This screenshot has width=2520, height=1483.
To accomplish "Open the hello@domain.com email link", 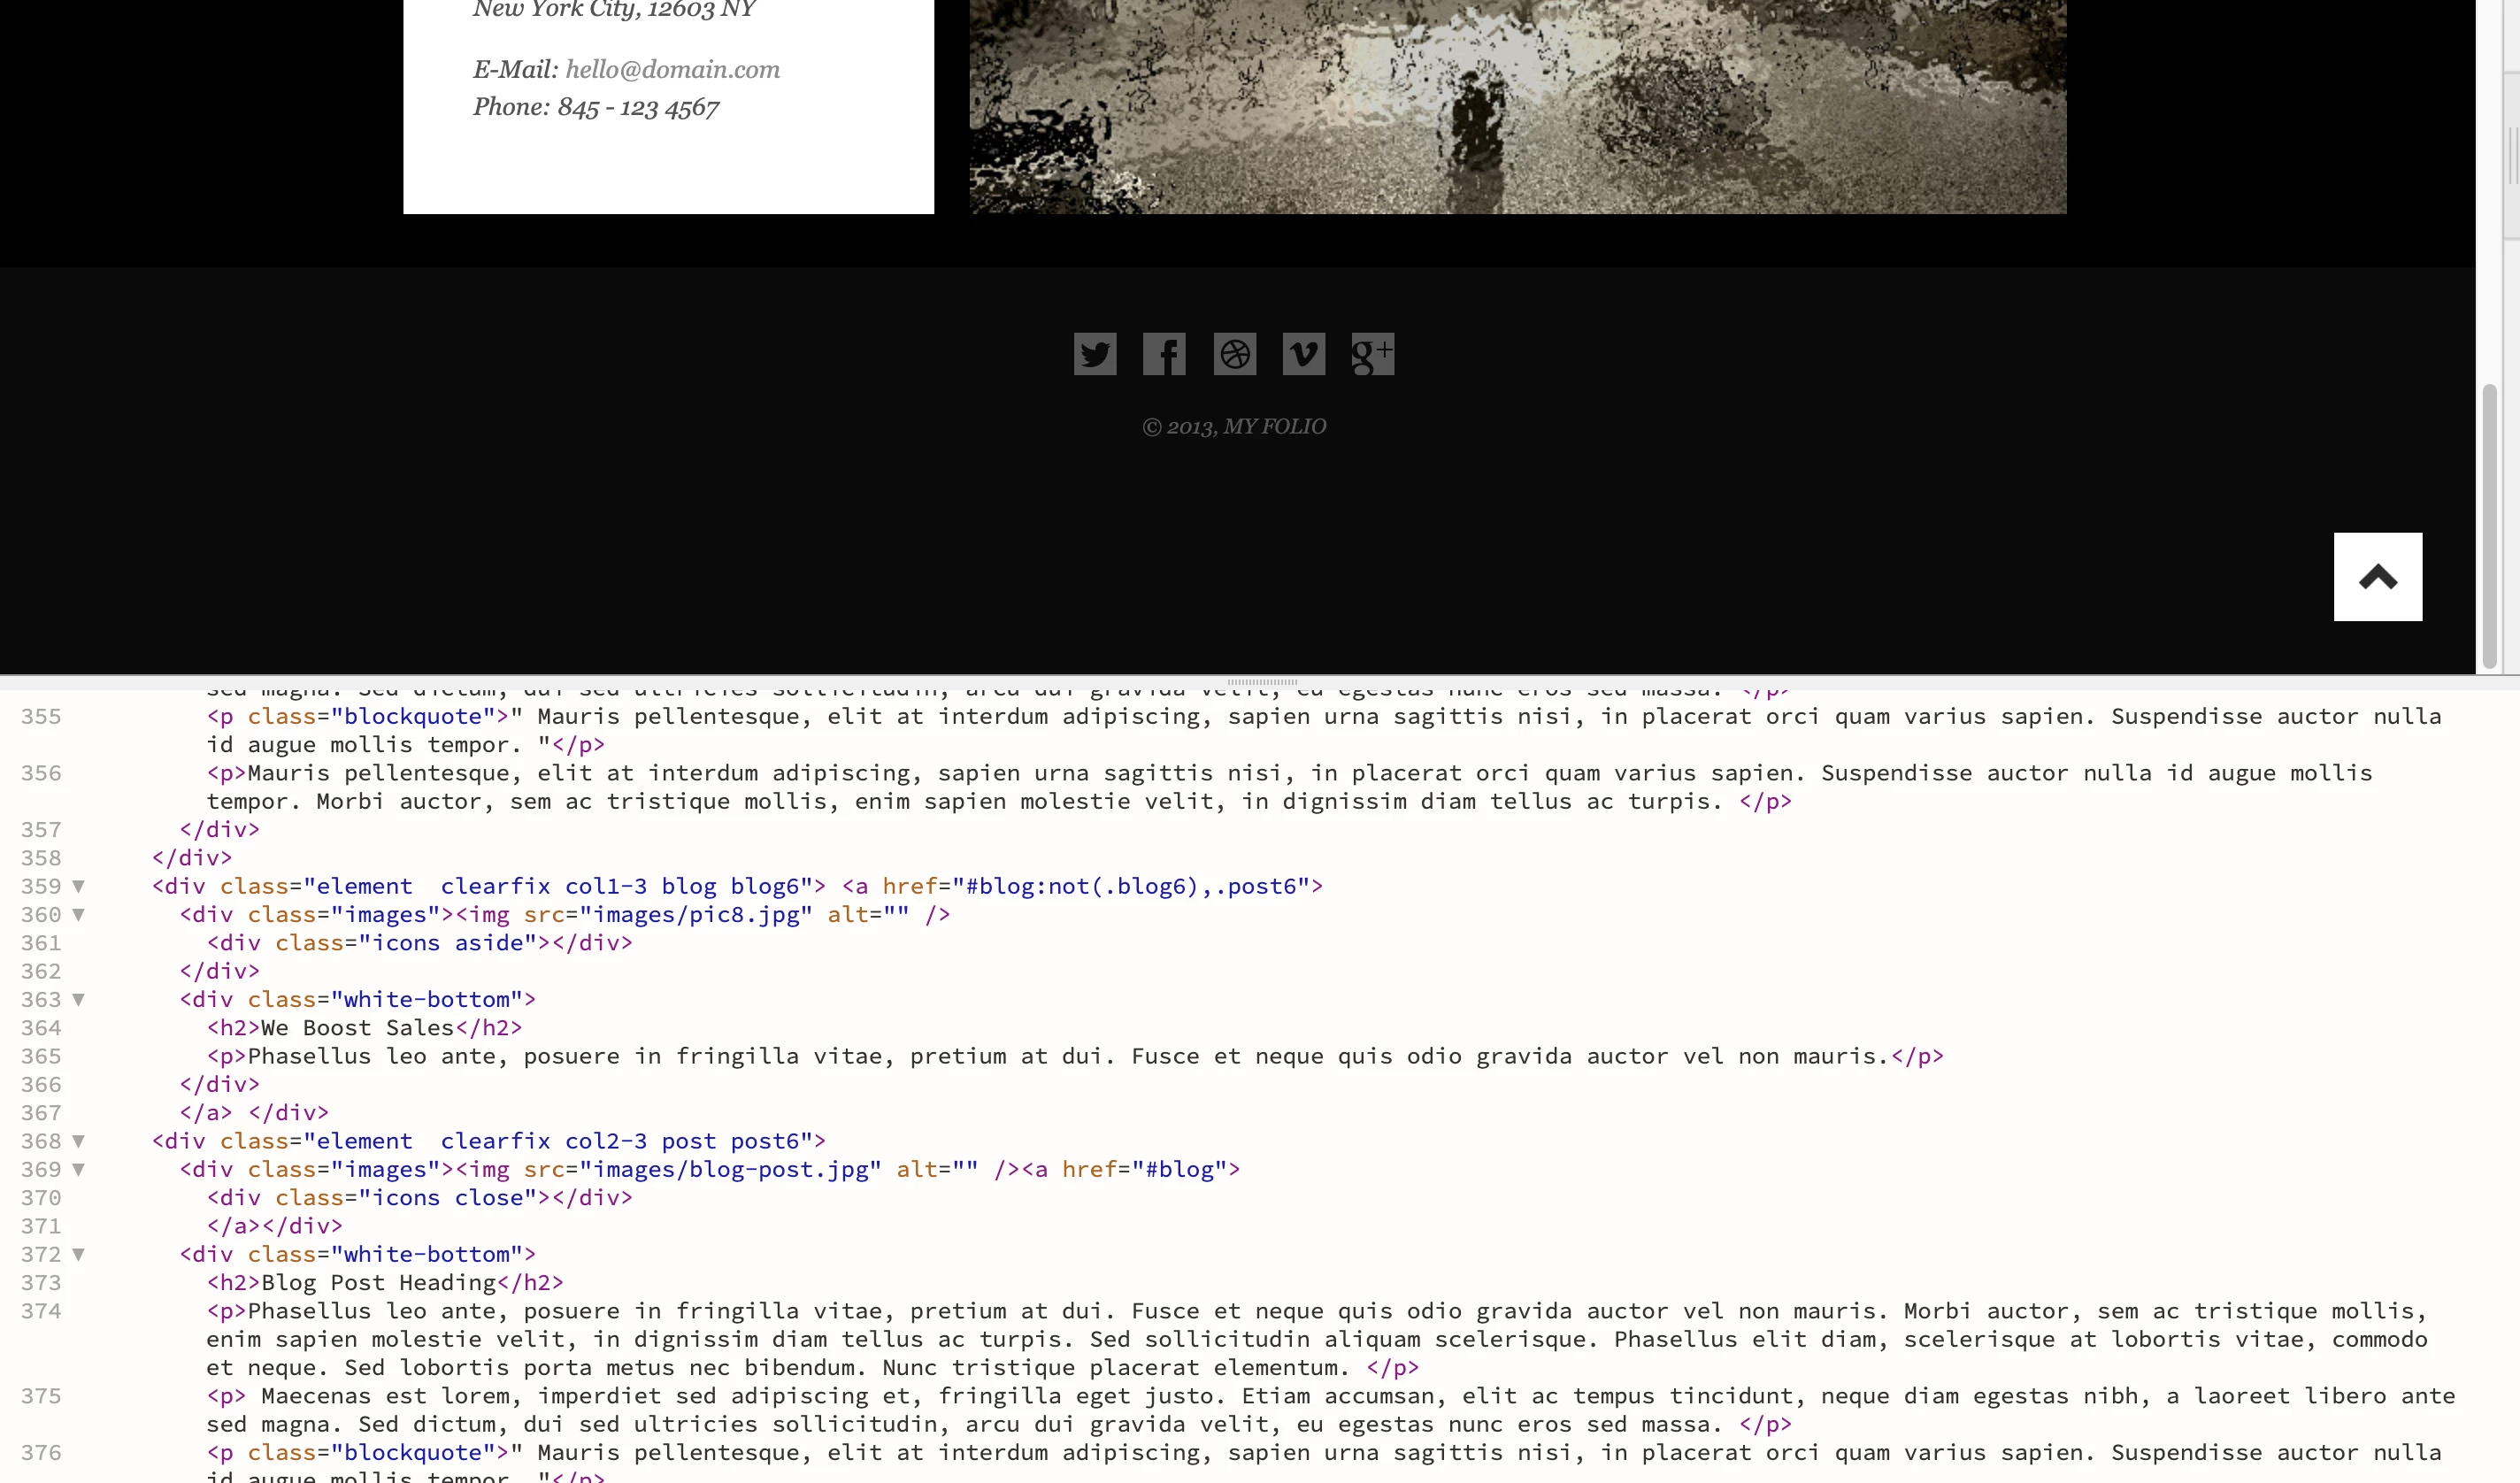I will click(672, 69).
